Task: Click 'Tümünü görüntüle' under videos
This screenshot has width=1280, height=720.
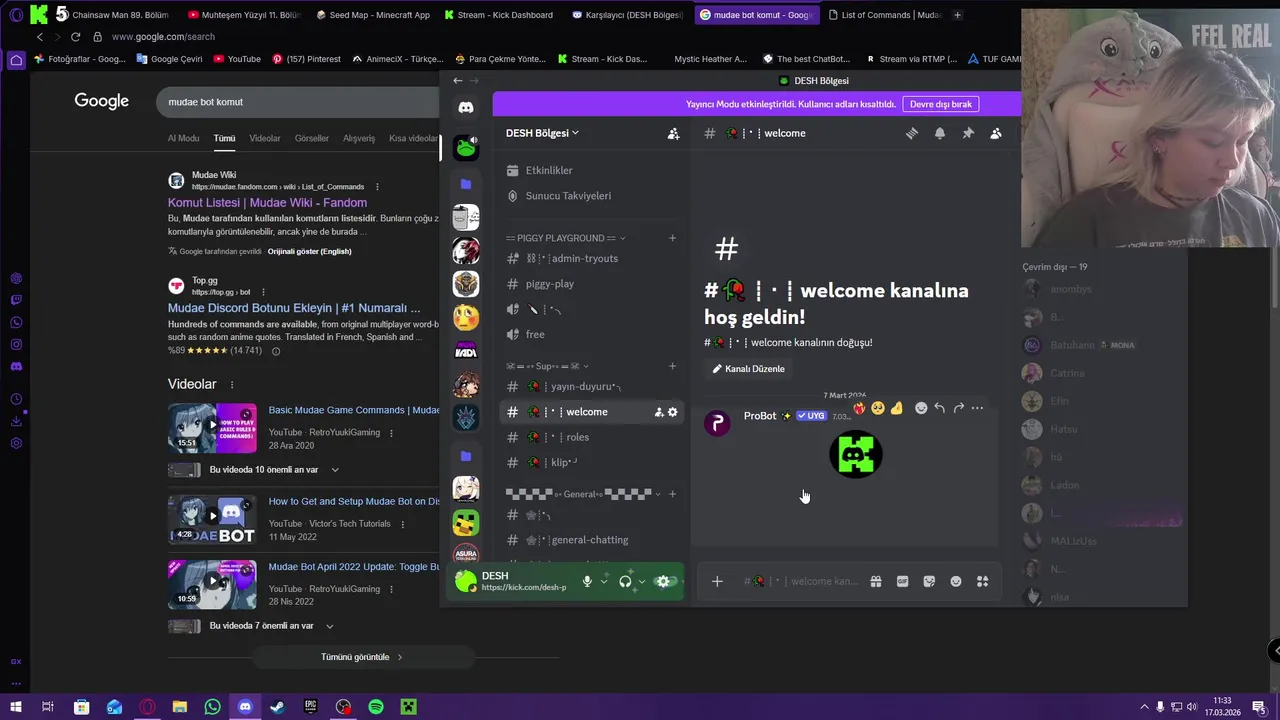Action: [x=362, y=657]
